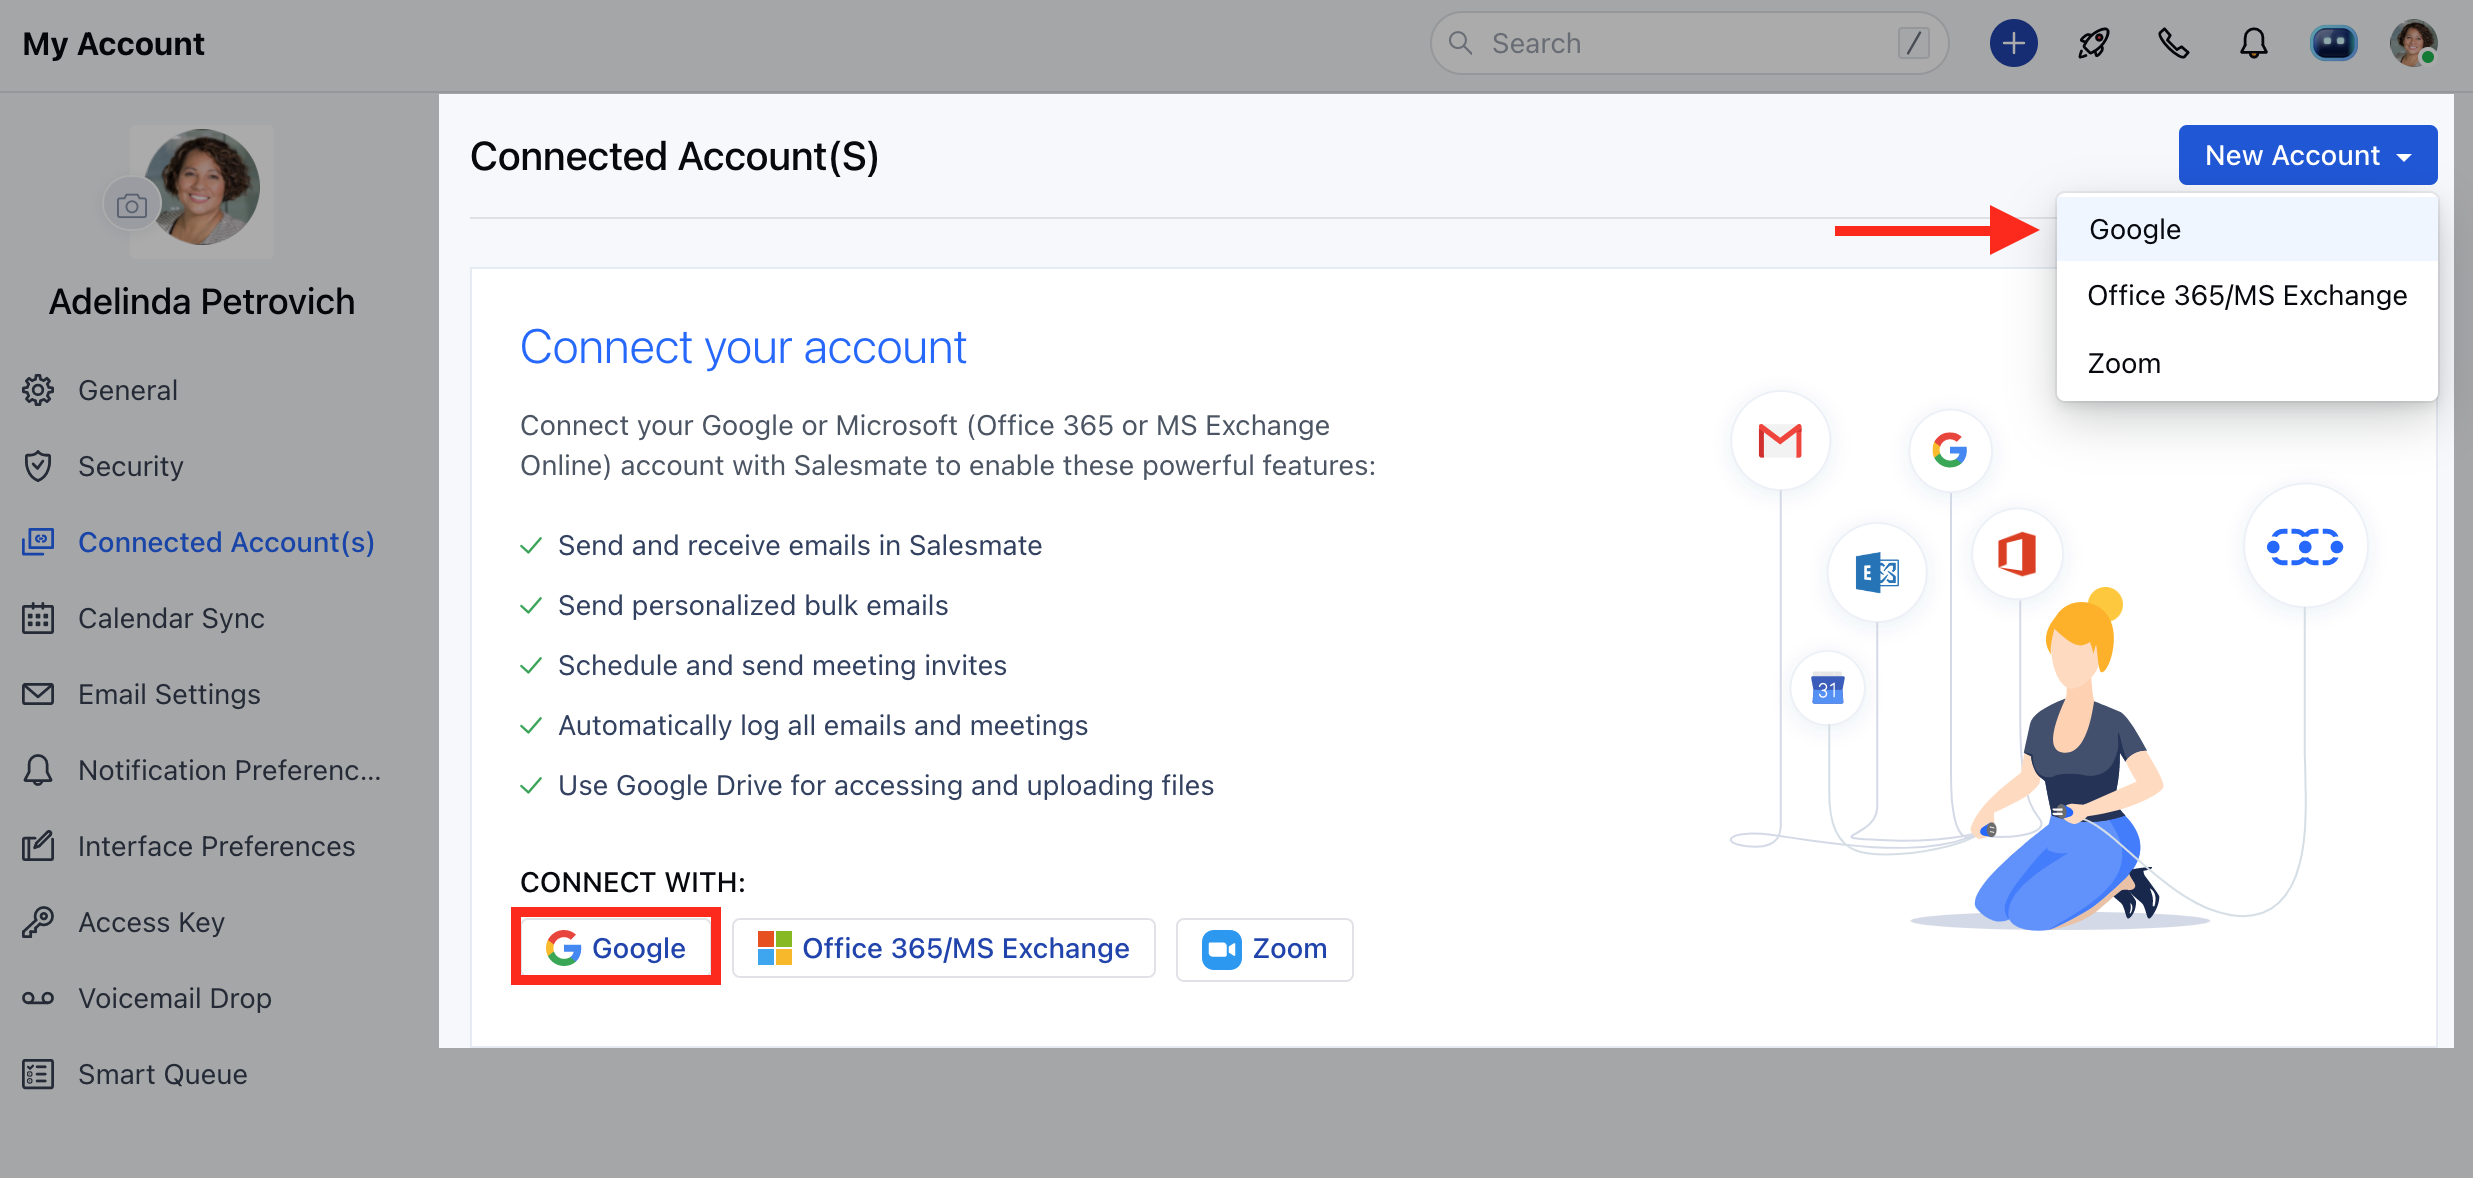Click the Smart Queue list icon
This screenshot has width=2473, height=1178.
pyautogui.click(x=38, y=1074)
